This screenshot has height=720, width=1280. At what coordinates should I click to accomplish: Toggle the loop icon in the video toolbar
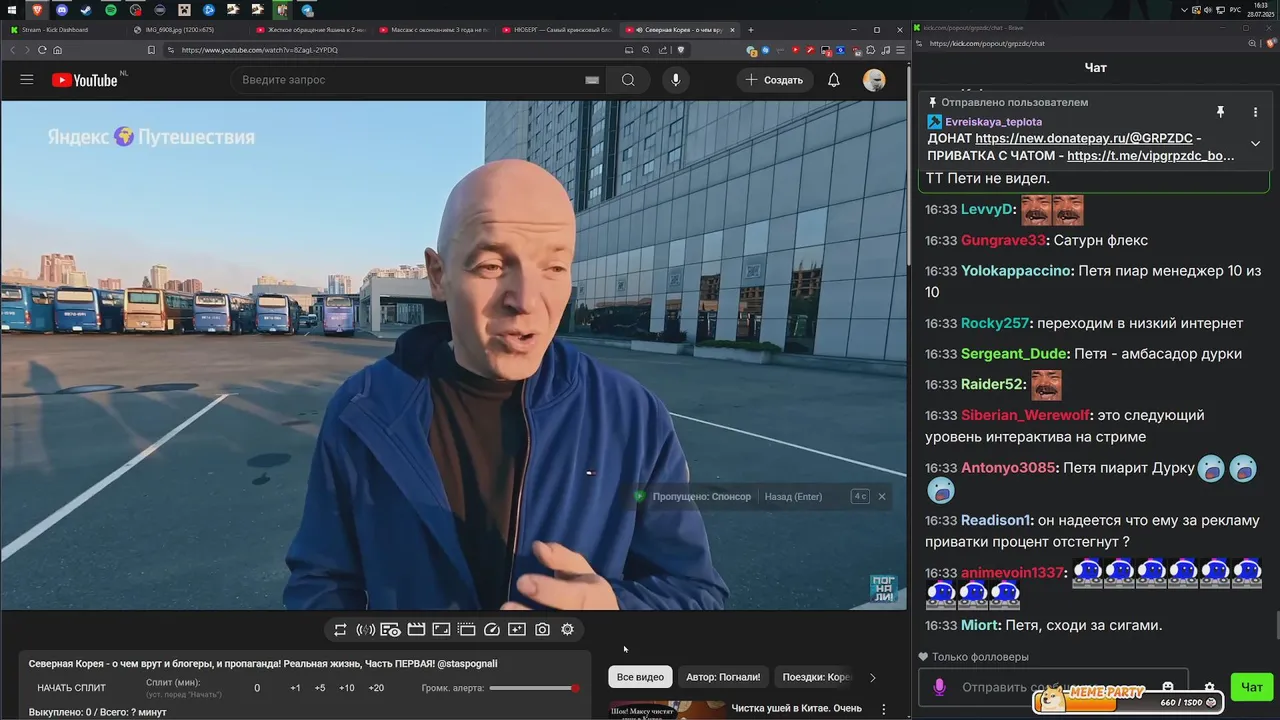pyautogui.click(x=340, y=629)
